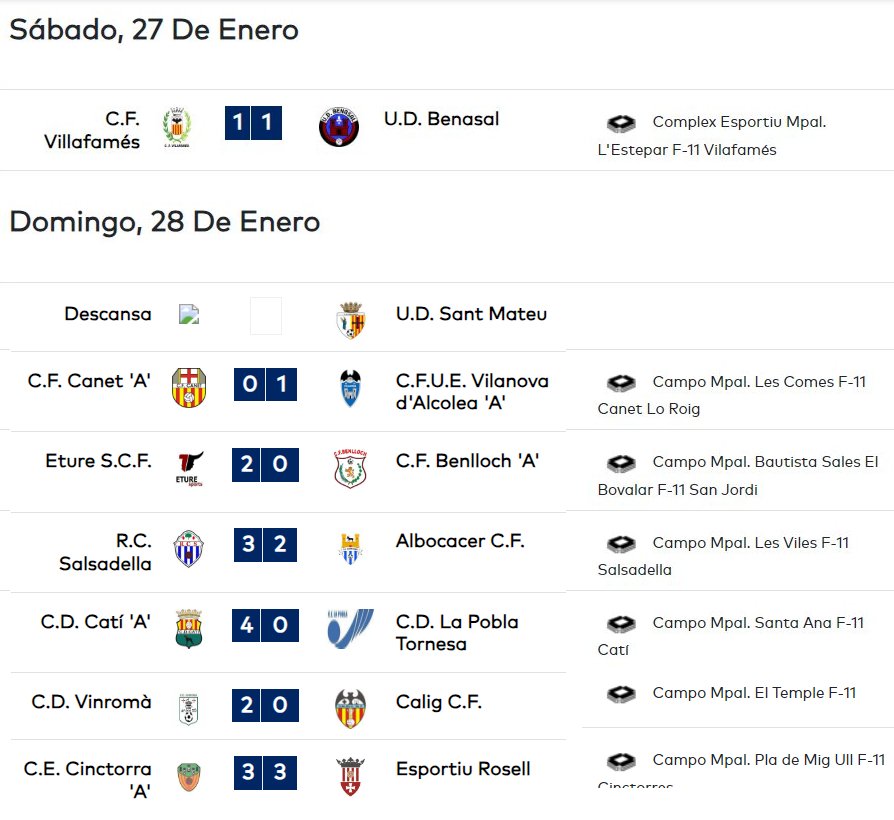Viewport: 894px width, 820px height.
Task: Click the C.F. Villafamés team crest
Action: tap(177, 127)
